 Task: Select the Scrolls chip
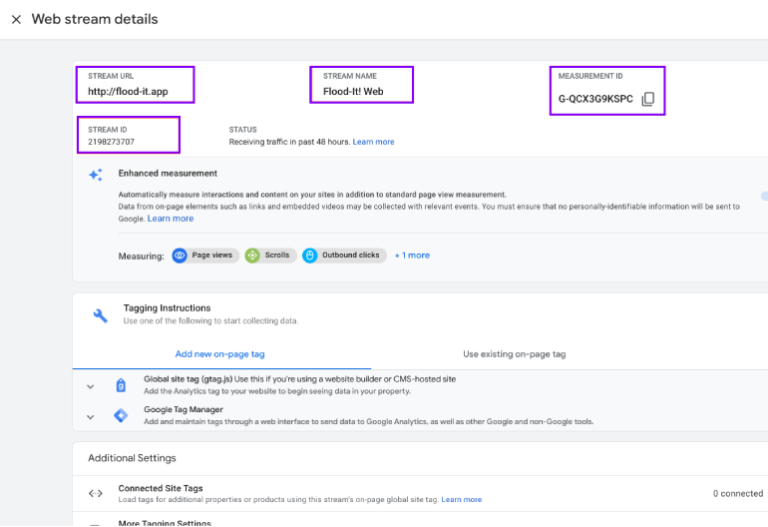(x=270, y=255)
